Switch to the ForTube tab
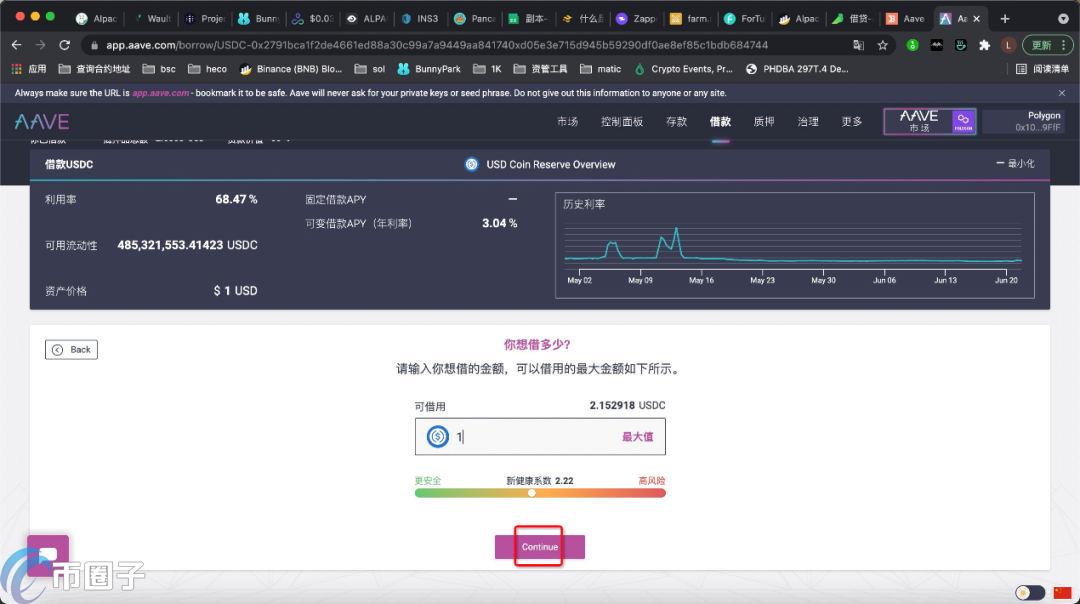This screenshot has width=1080, height=604. click(745, 19)
